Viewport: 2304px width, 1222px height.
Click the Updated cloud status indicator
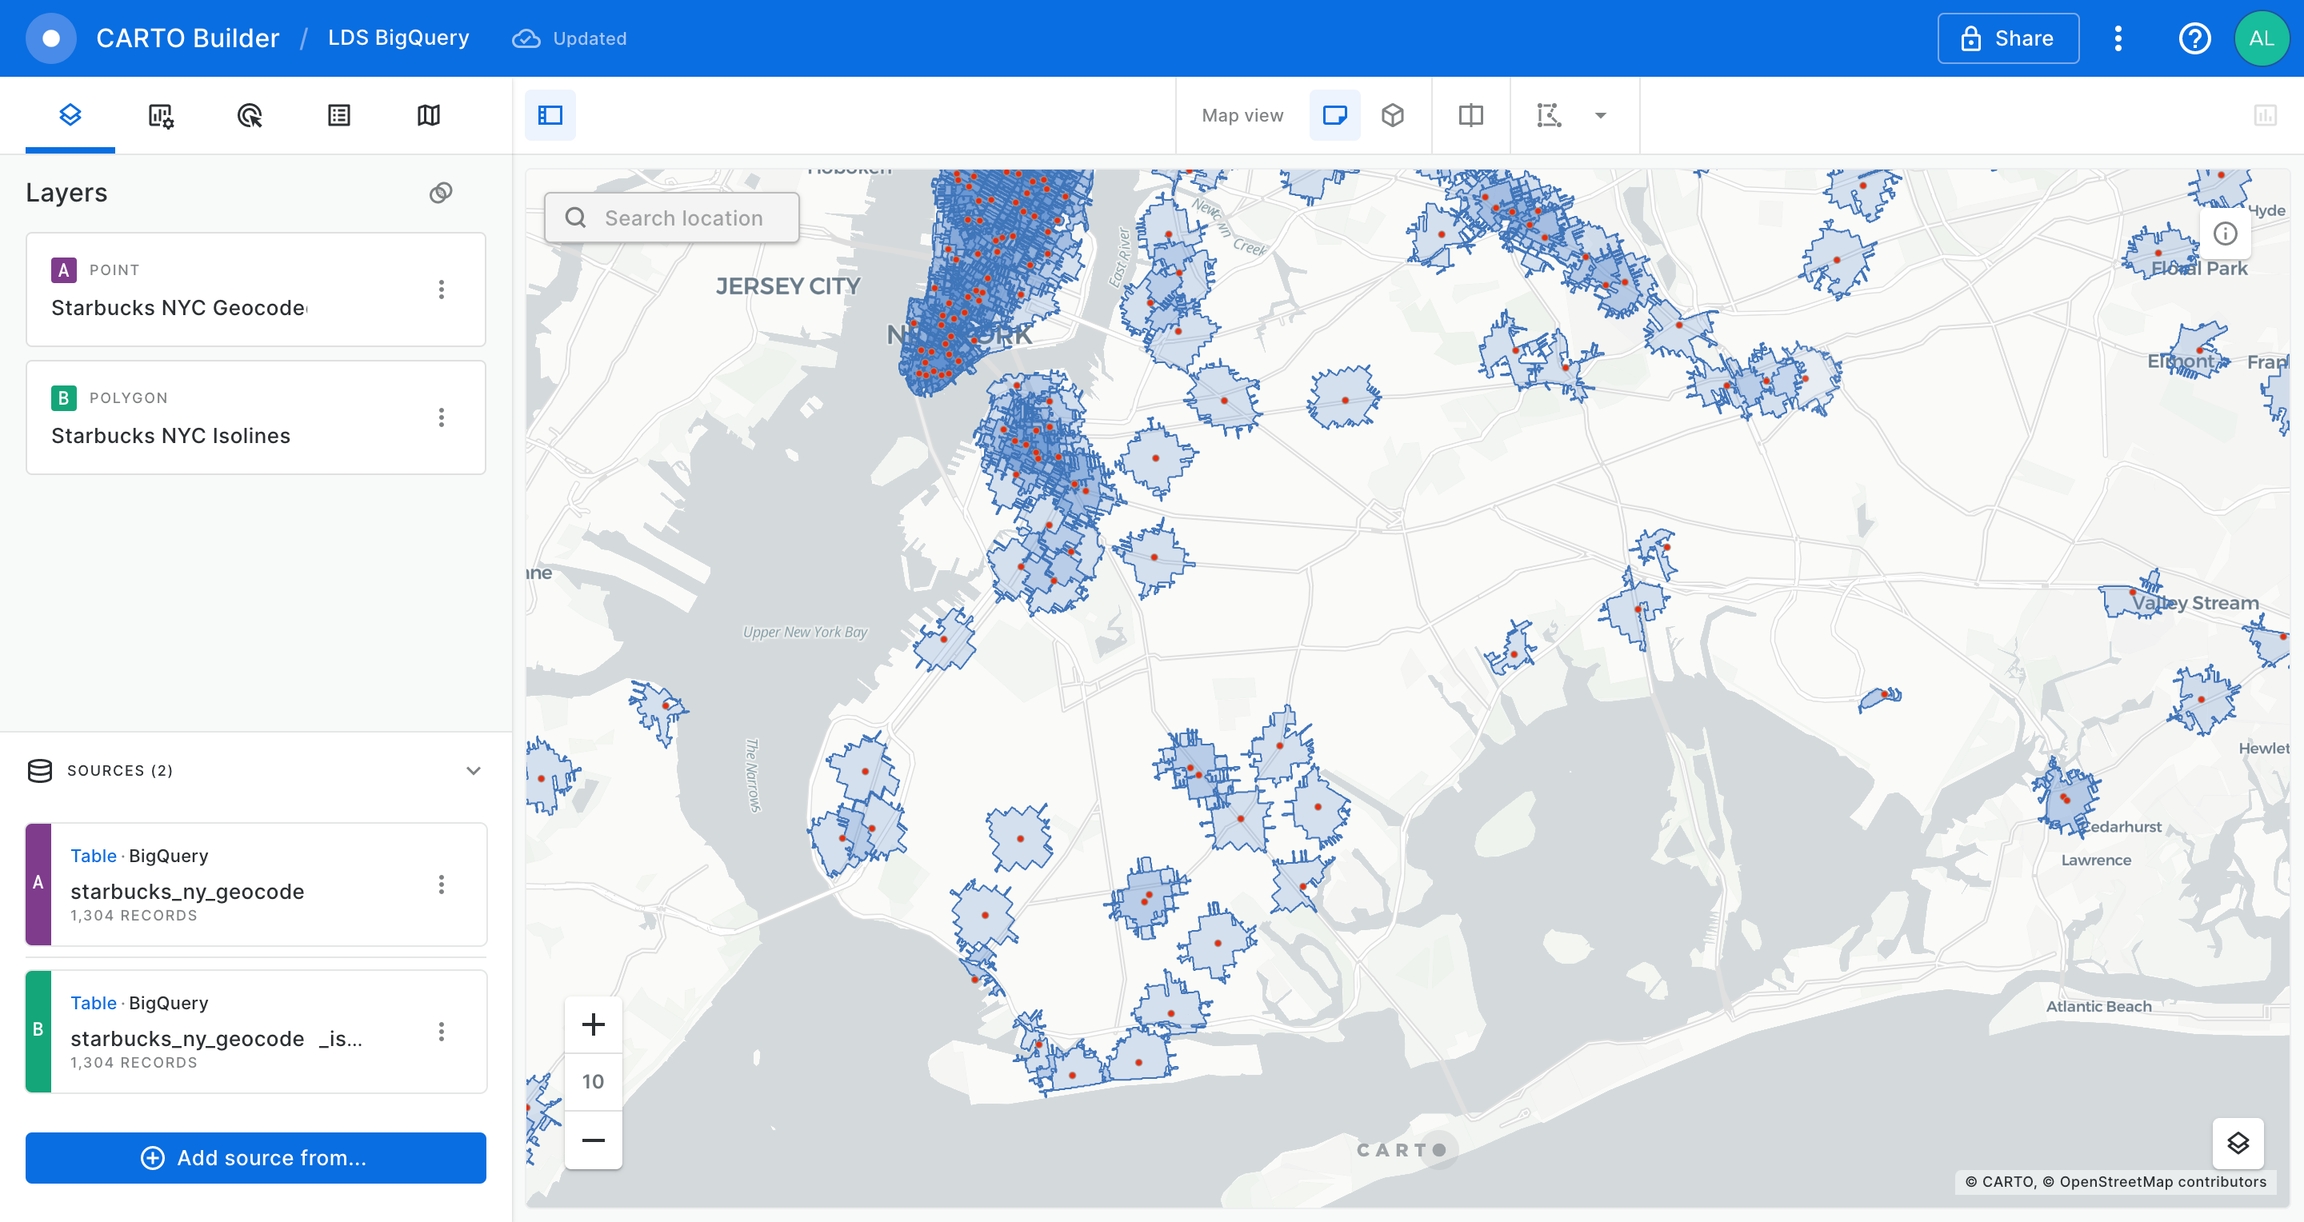[570, 38]
